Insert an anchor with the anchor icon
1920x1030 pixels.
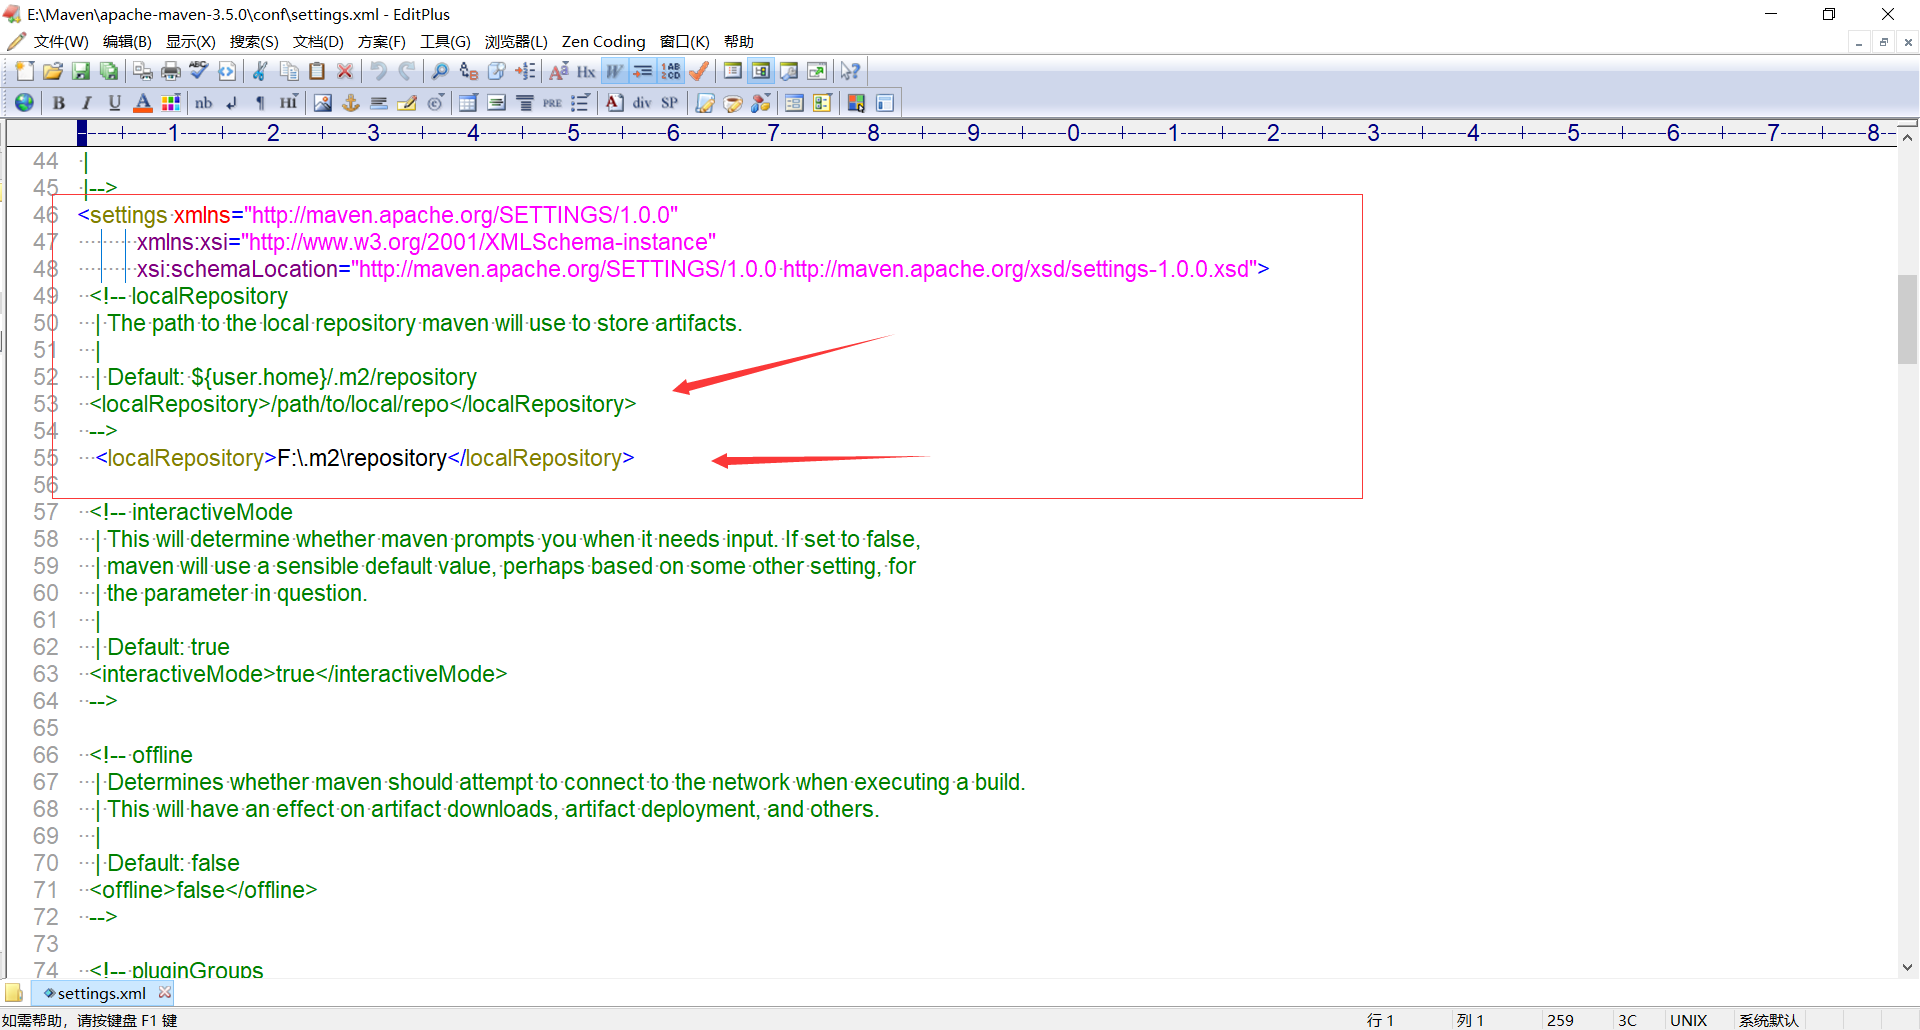351,102
